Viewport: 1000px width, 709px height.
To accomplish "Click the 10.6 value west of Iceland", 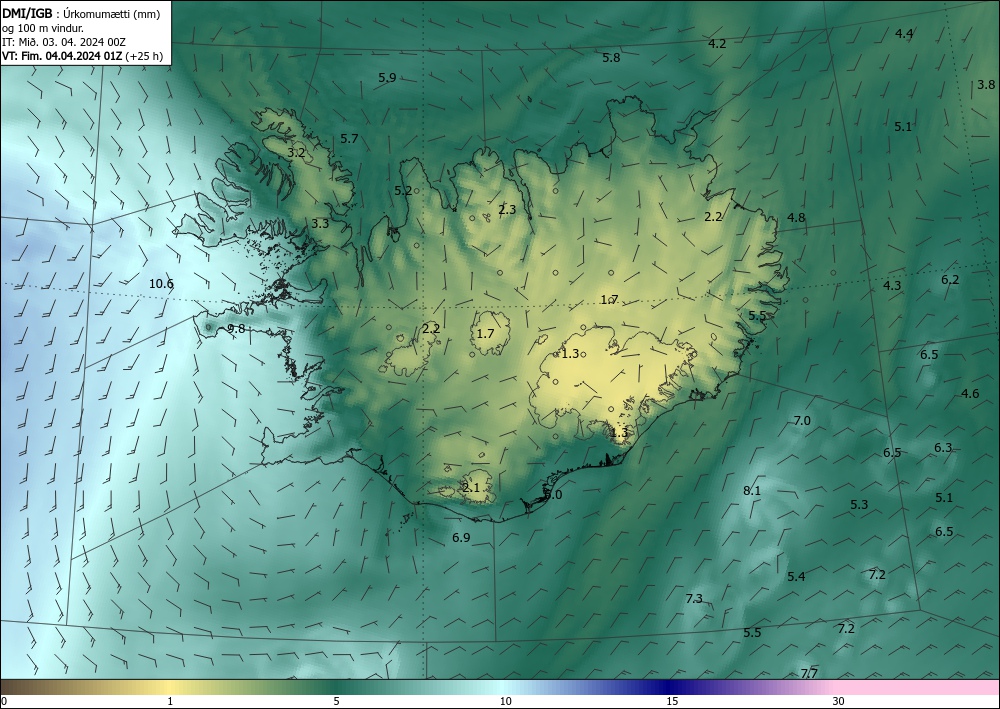I will tap(161, 284).
